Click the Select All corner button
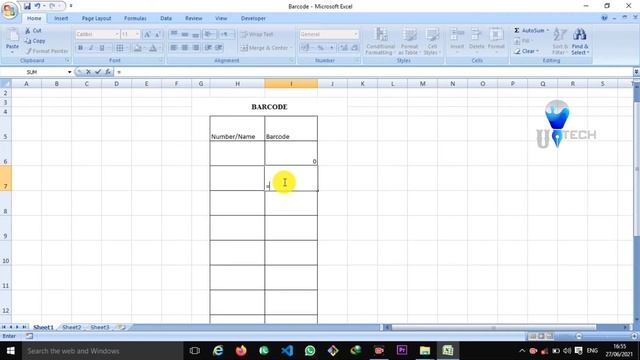The height and width of the screenshot is (360, 640). point(5,84)
